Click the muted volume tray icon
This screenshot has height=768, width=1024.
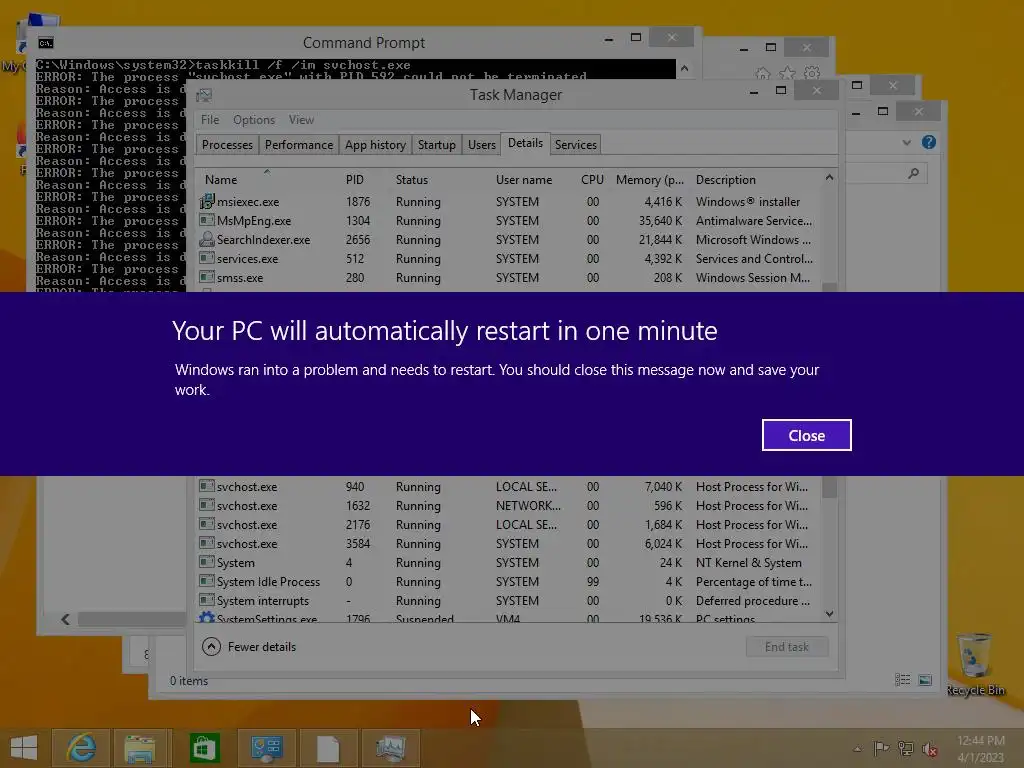[930, 748]
